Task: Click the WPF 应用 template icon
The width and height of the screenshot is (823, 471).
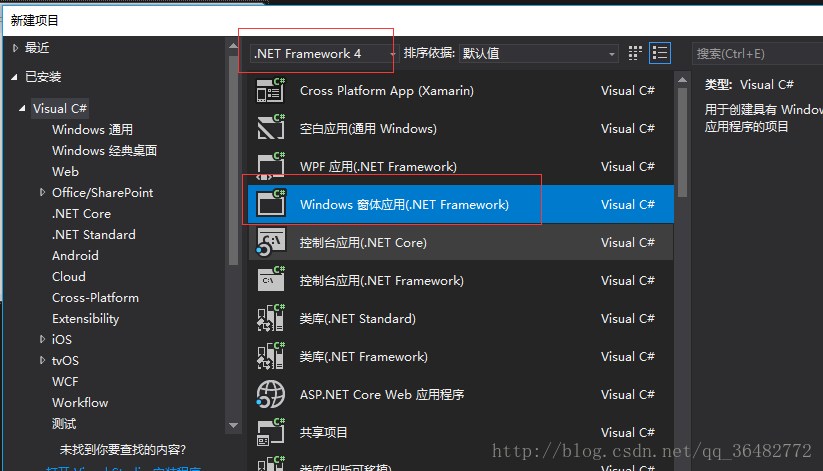Action: point(271,166)
